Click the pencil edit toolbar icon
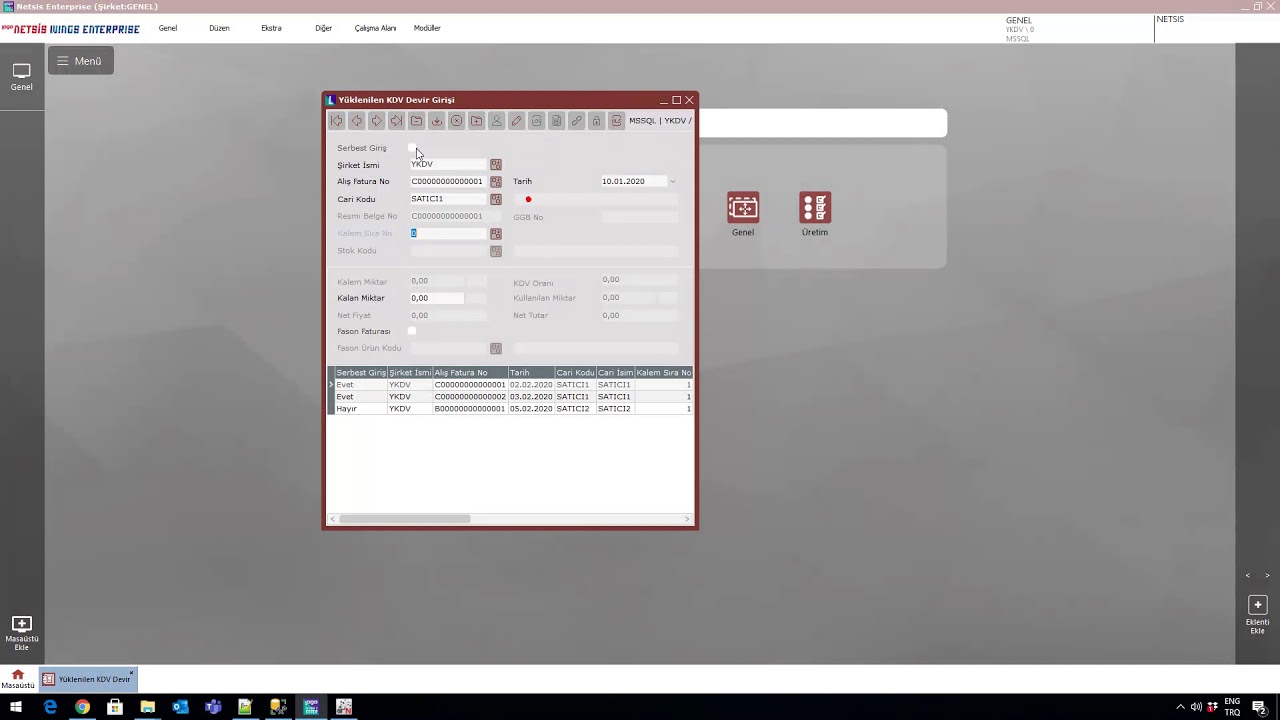Image resolution: width=1280 pixels, height=720 pixels. tap(517, 121)
